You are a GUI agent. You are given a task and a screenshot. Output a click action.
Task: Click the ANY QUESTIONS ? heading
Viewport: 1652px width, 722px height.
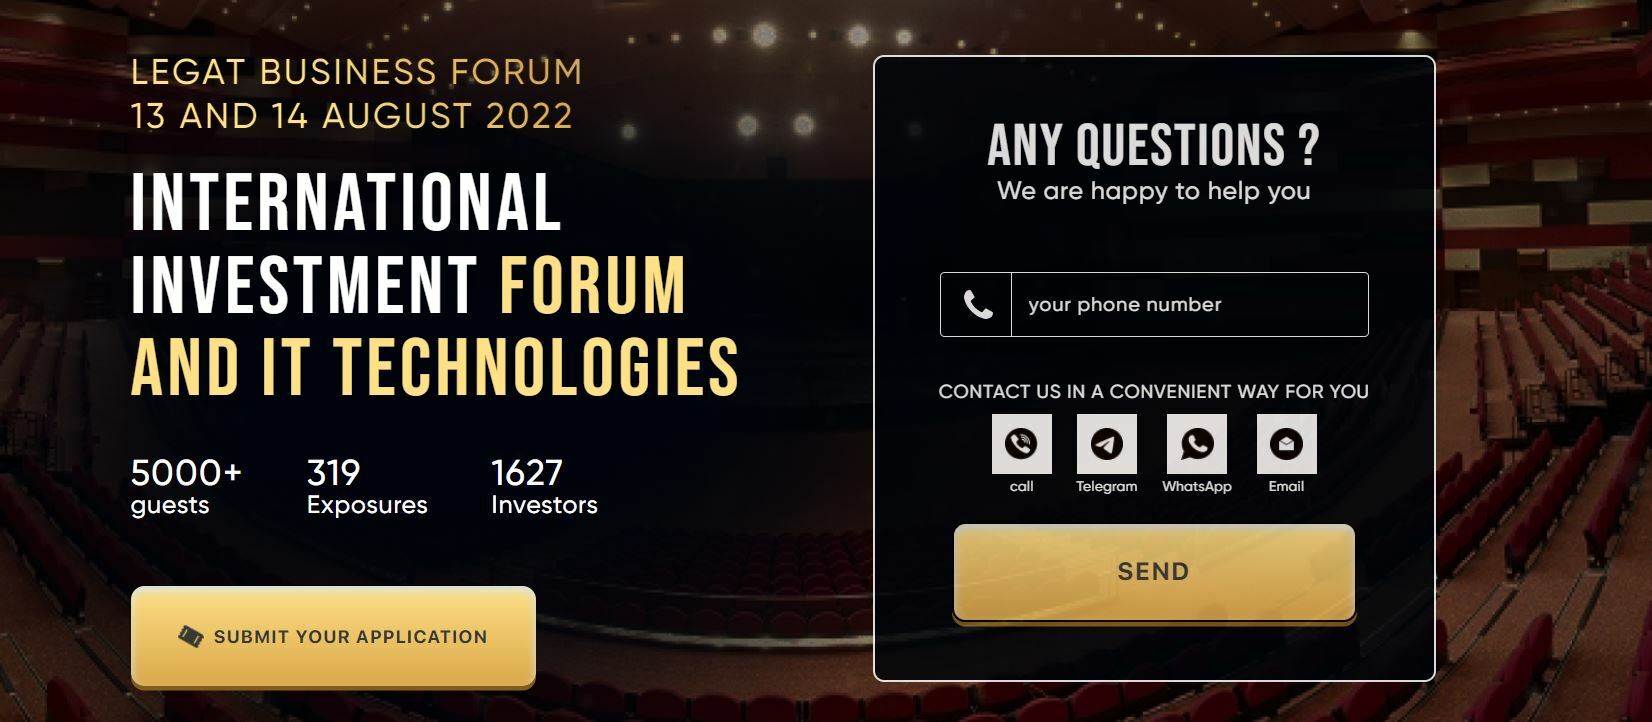tap(1154, 145)
